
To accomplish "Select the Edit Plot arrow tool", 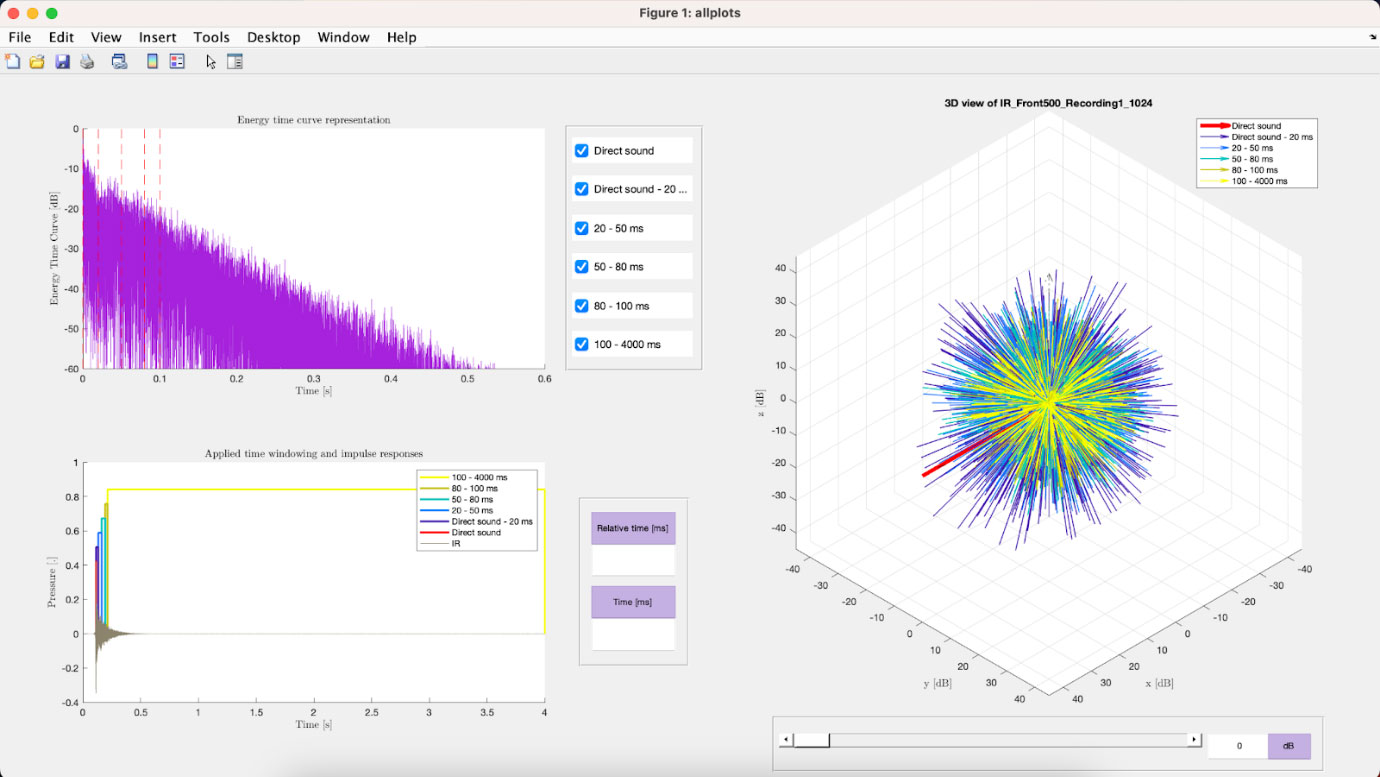I will point(211,62).
